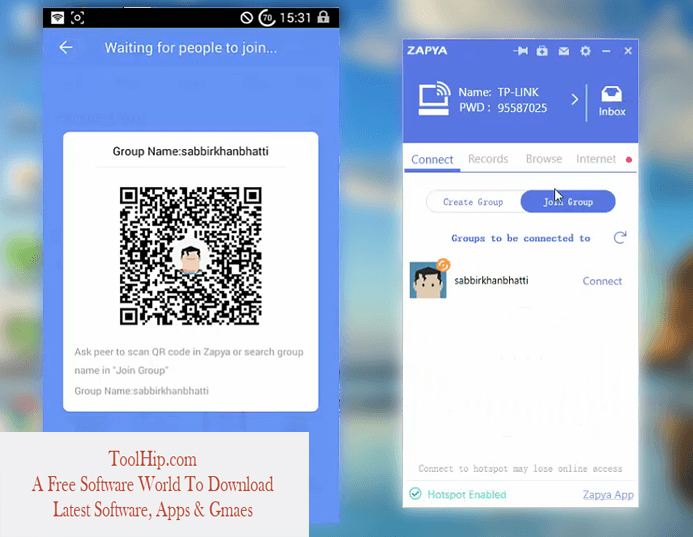This screenshot has height=537, width=693.
Task: Click Ask peer to scan QR code instruction
Action: click(189, 361)
